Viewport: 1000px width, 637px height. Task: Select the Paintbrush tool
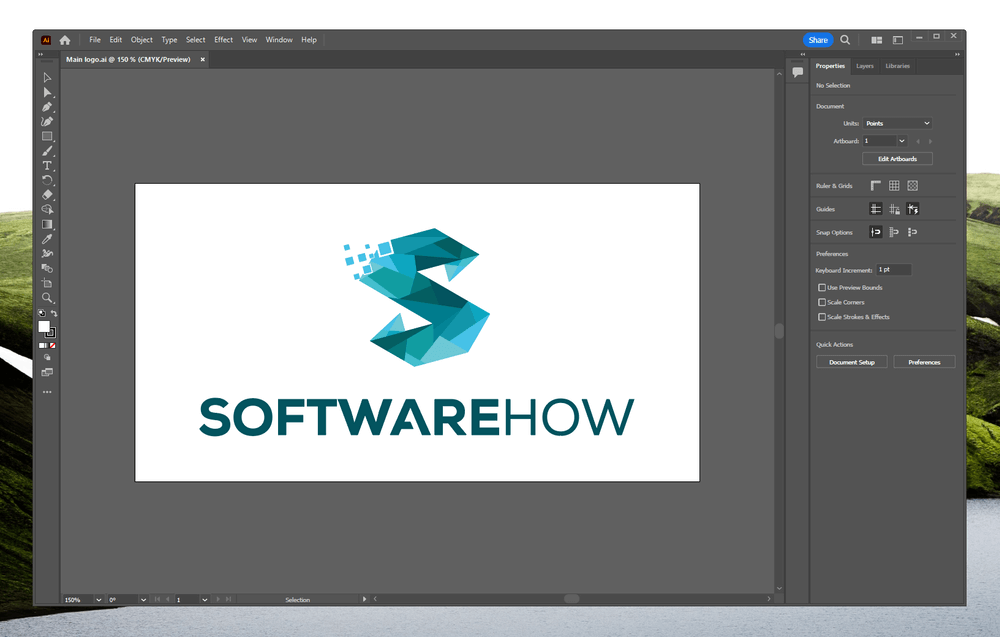point(47,151)
